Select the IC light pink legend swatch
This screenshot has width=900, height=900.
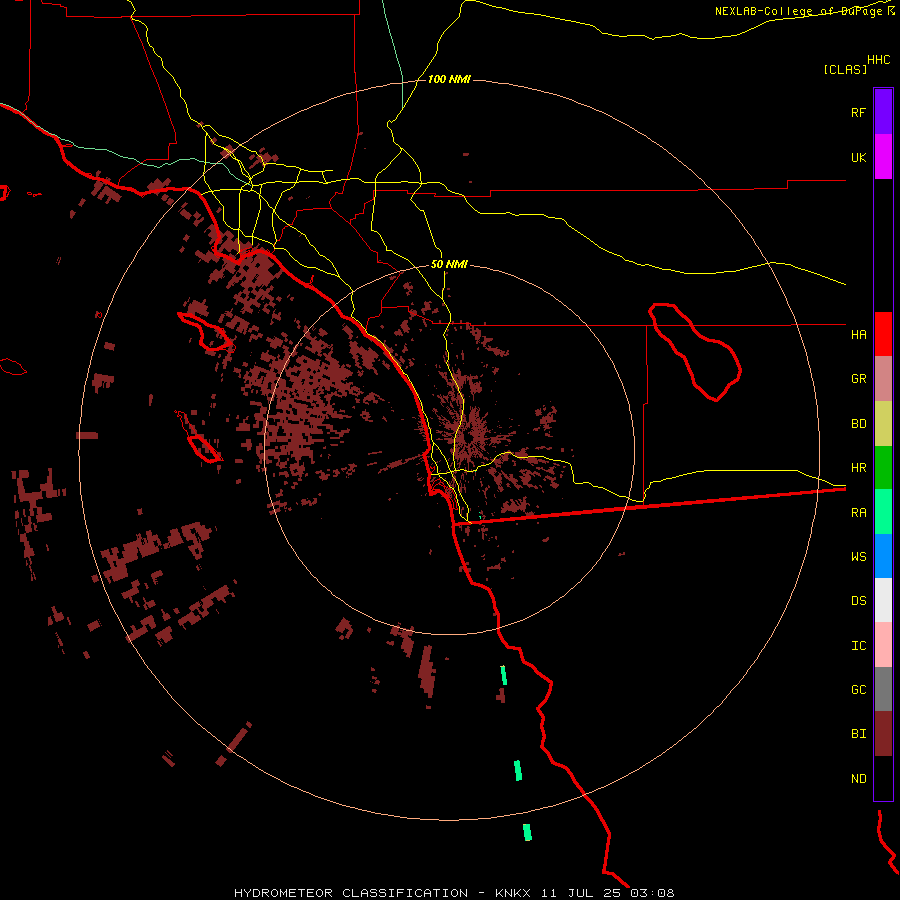[x=883, y=645]
